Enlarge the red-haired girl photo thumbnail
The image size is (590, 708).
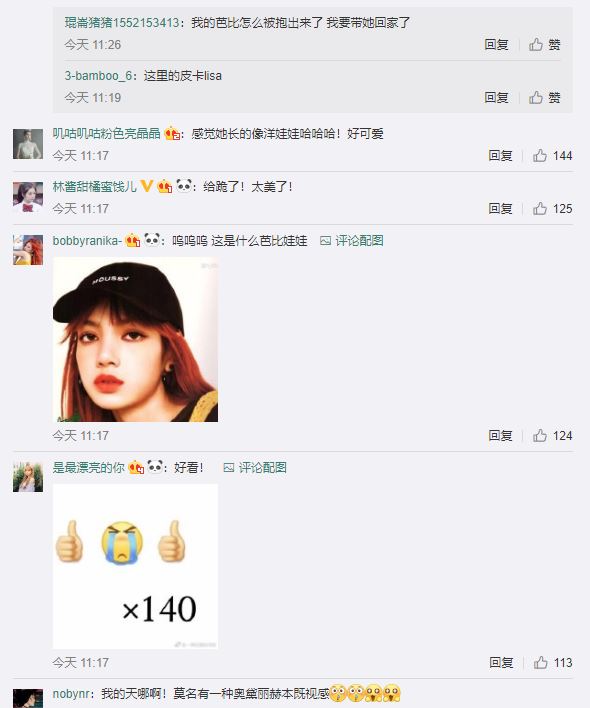(135, 340)
